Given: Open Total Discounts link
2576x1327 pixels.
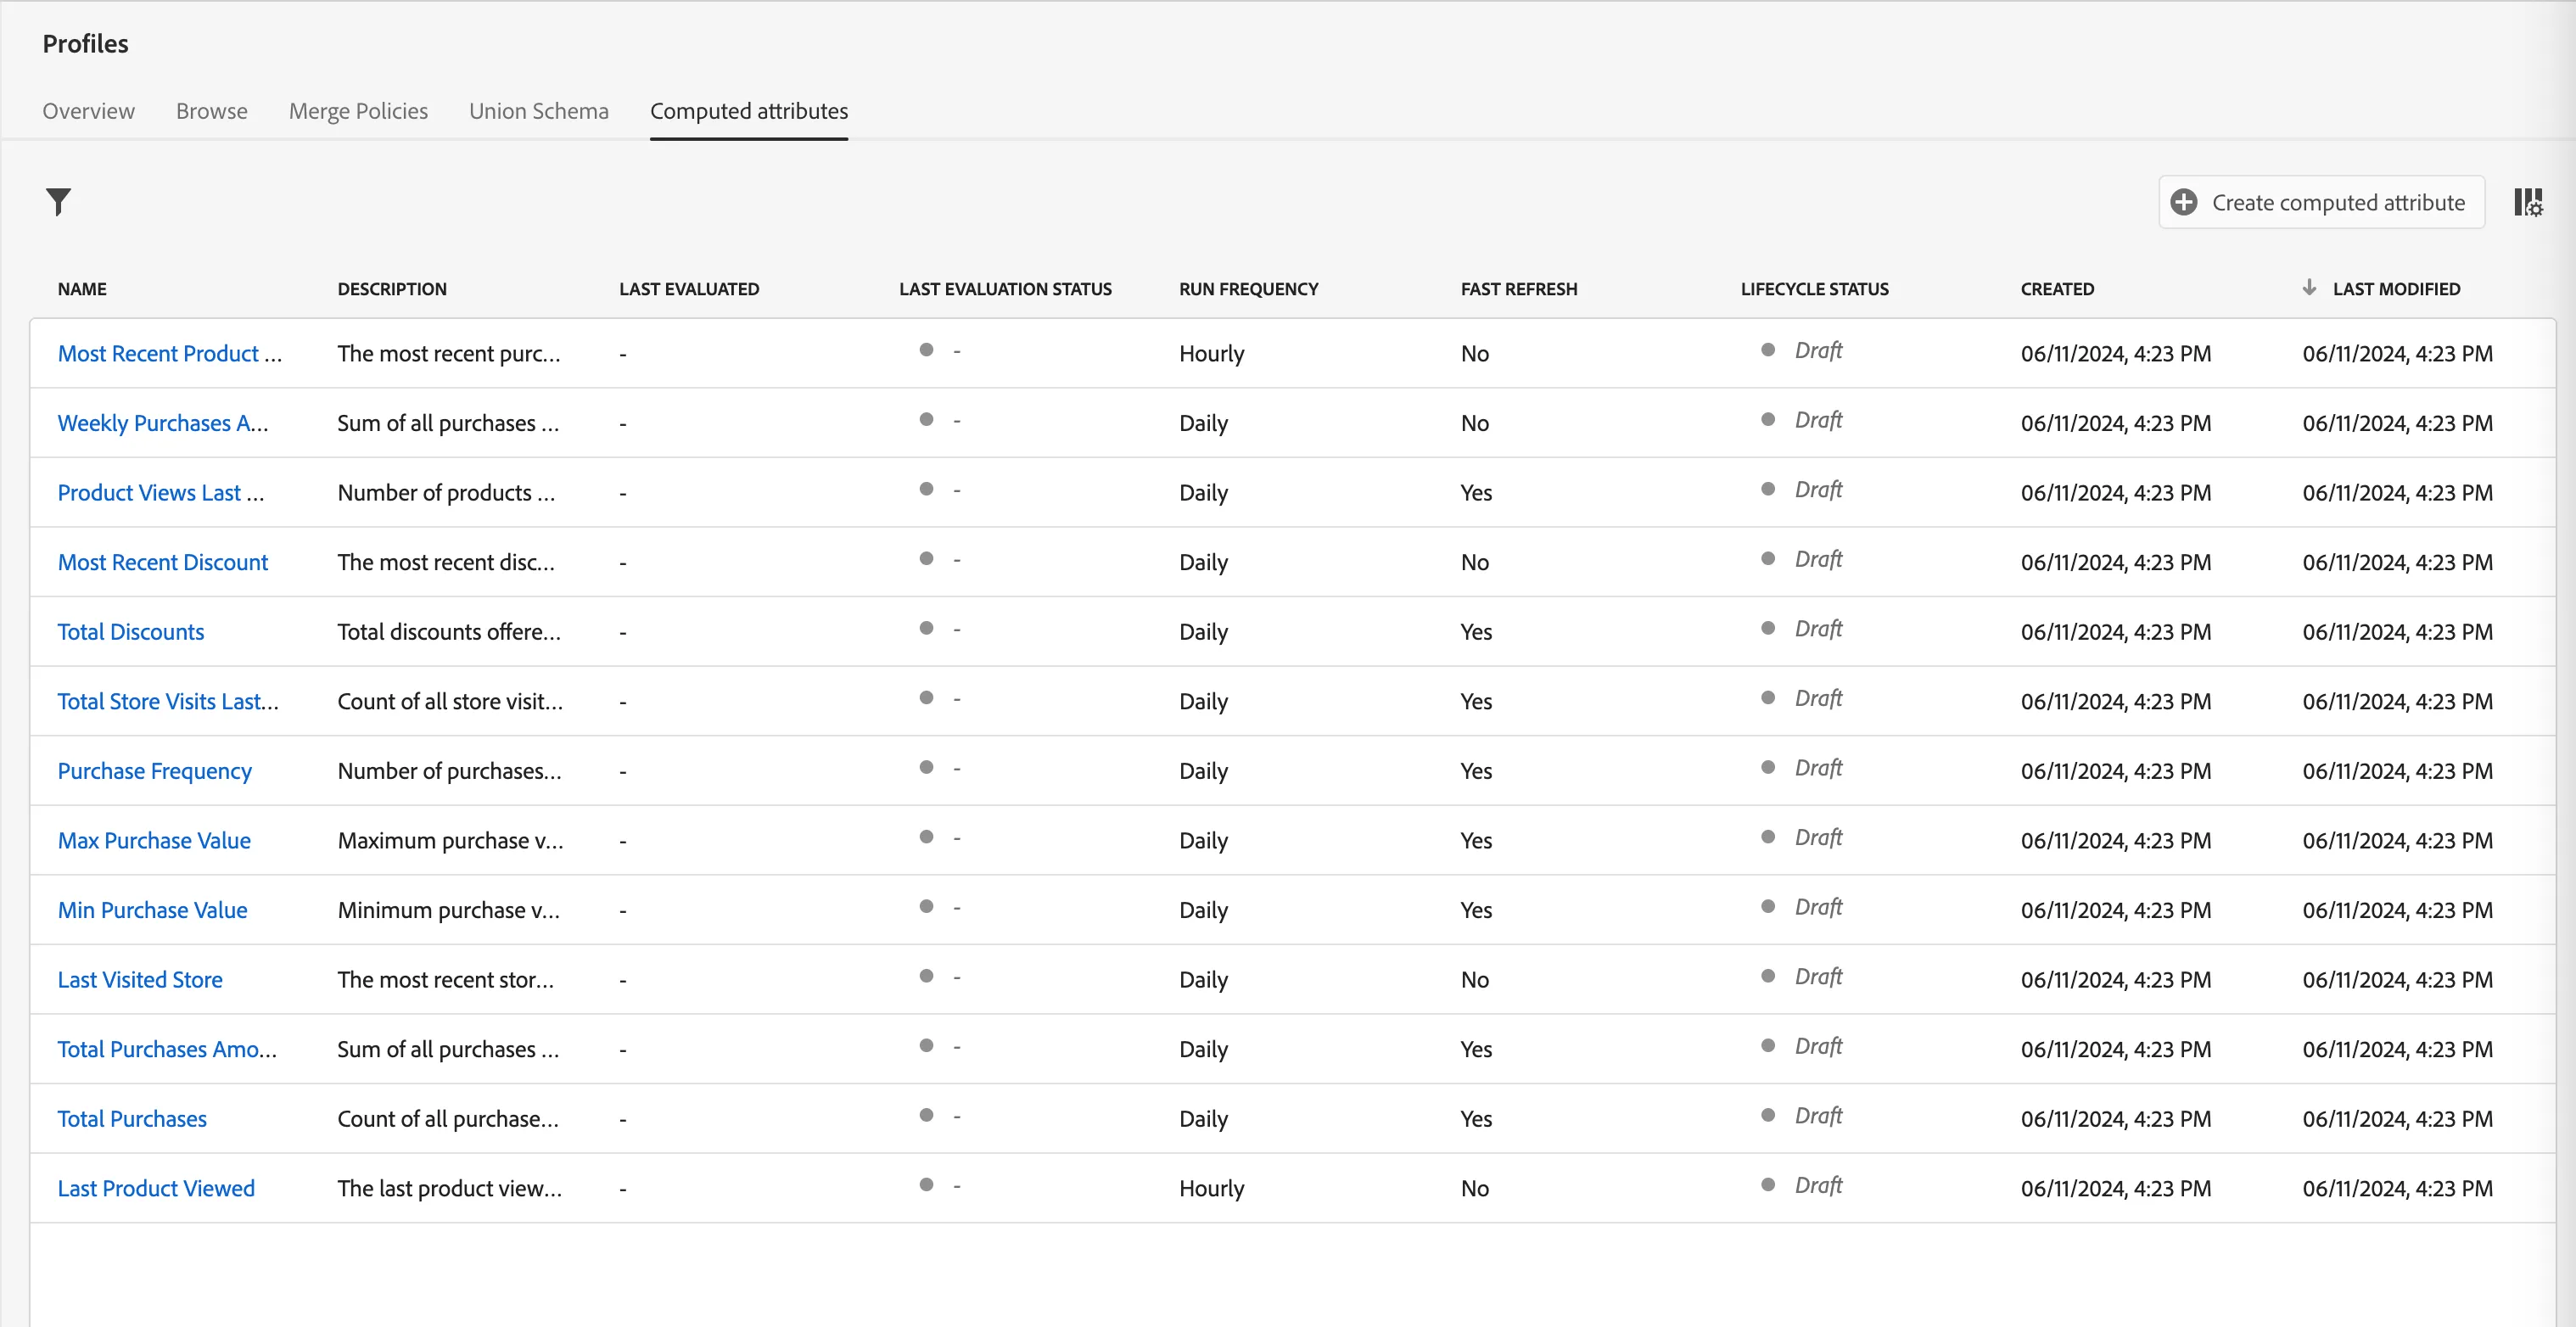Looking at the screenshot, I should click(131, 631).
